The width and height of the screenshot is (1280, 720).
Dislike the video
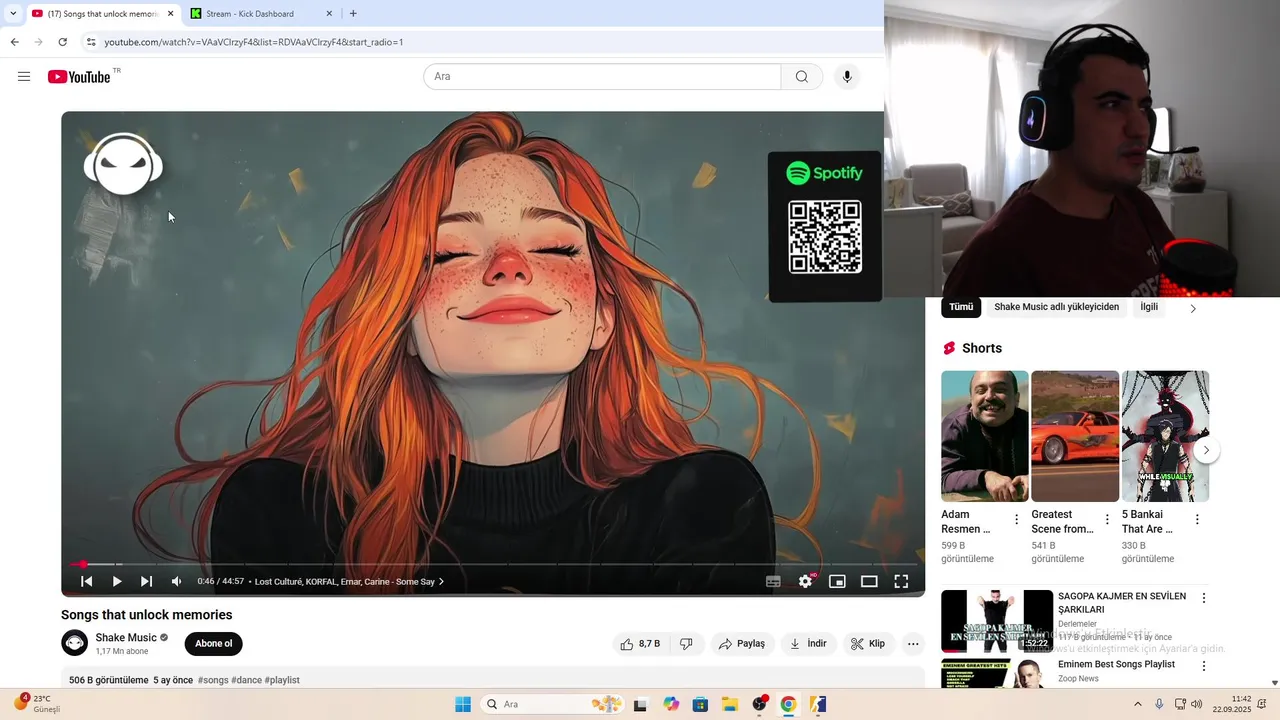686,644
